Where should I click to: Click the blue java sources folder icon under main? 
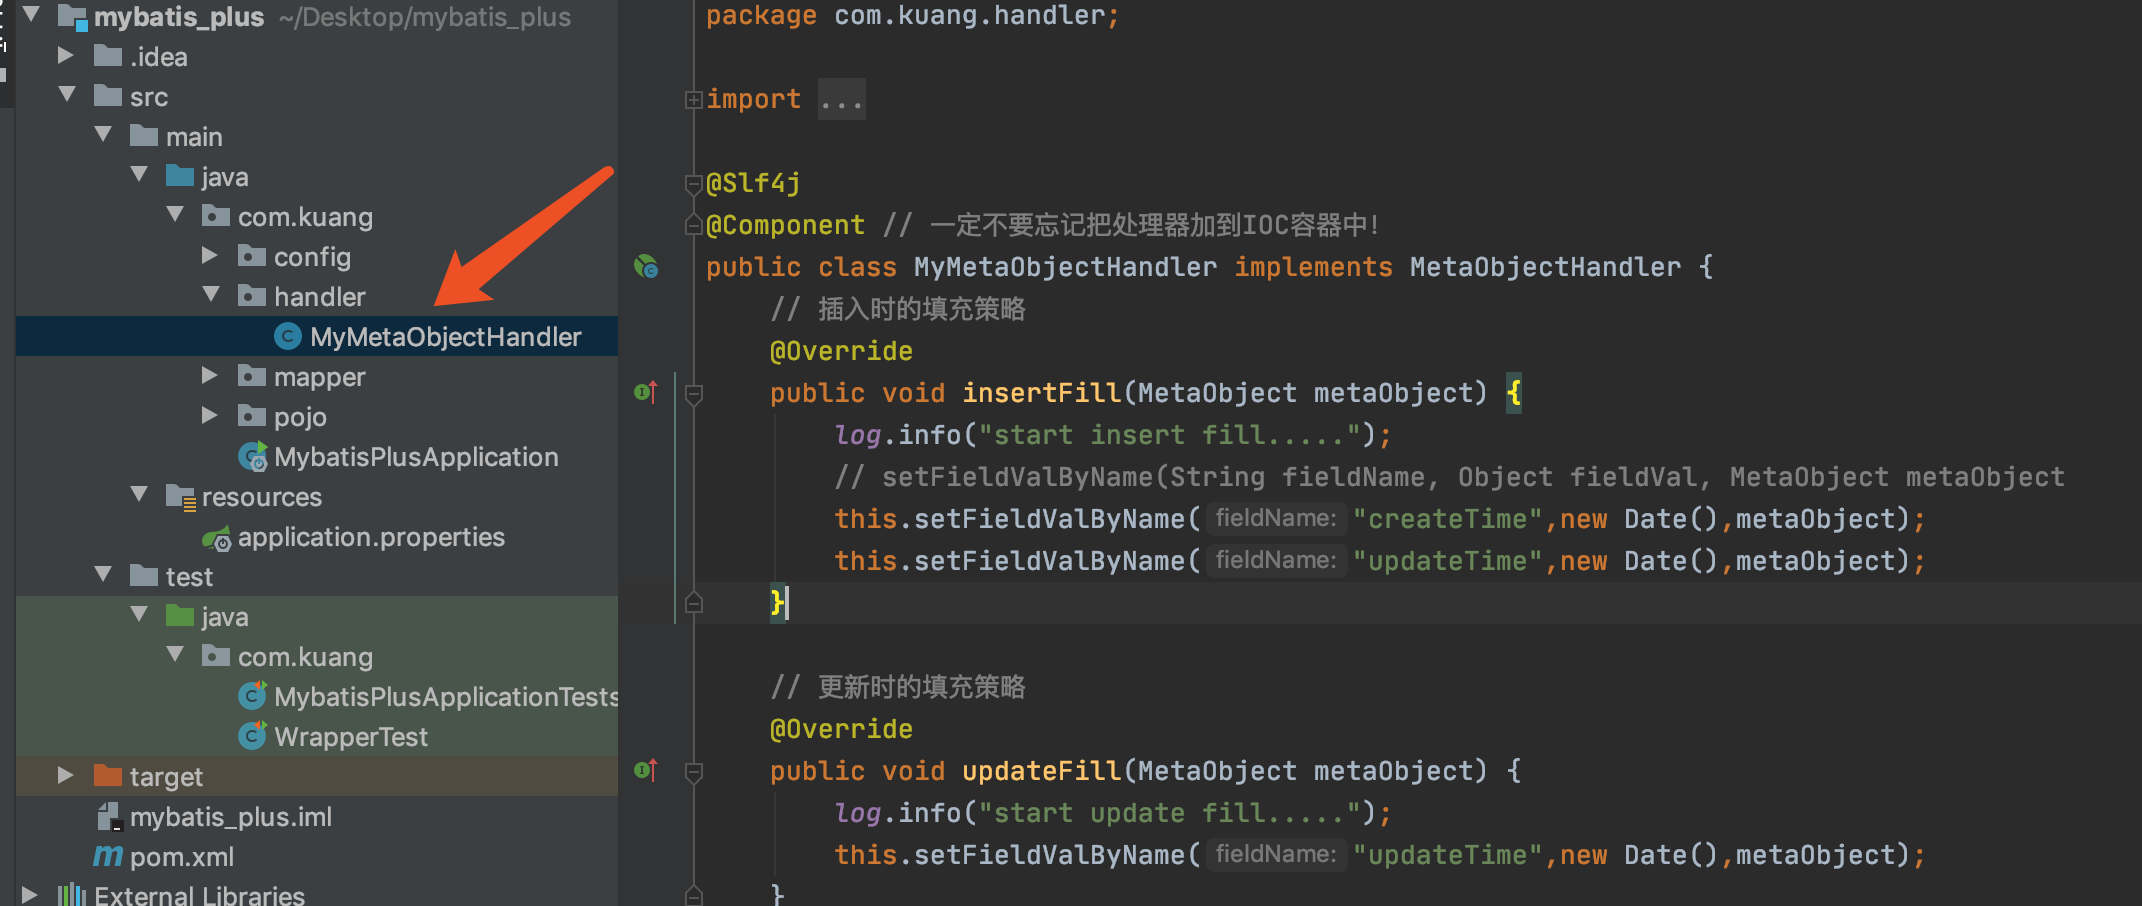point(180,176)
